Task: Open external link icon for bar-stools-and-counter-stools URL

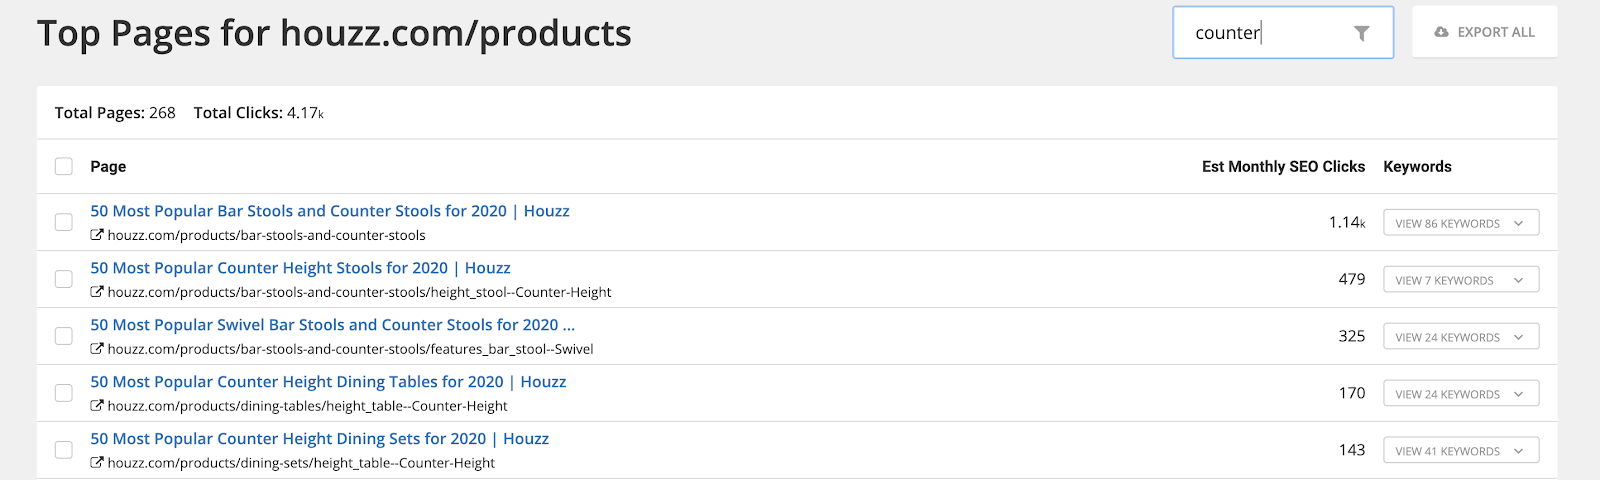Action: coord(97,235)
